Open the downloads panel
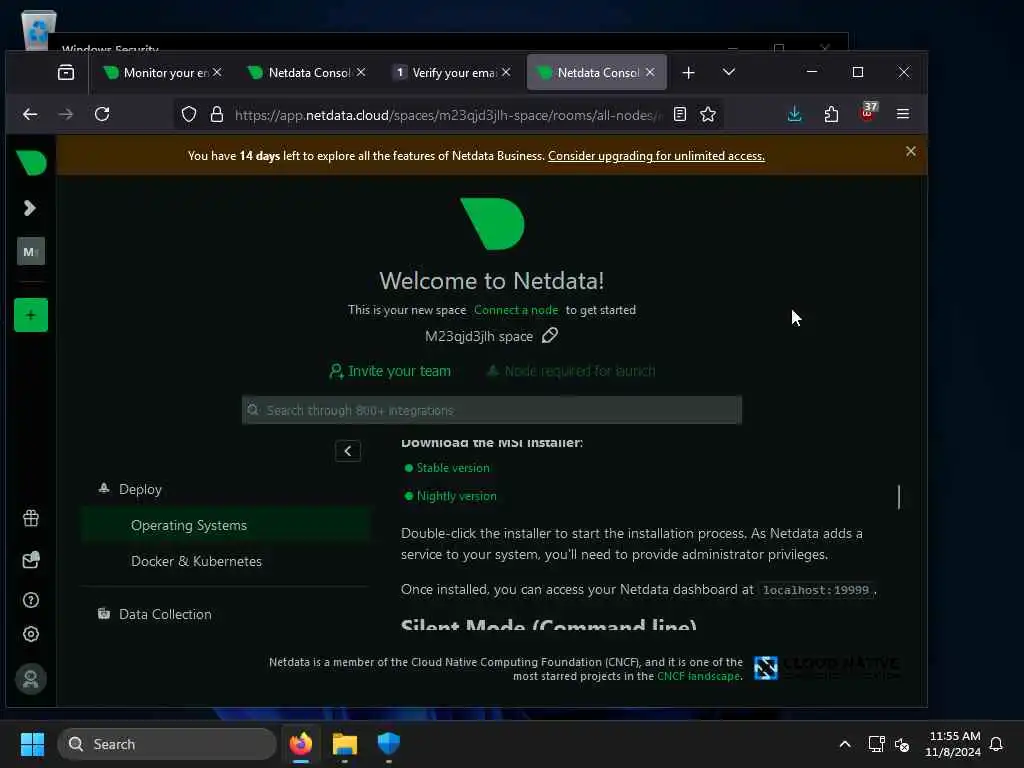Screen dimensions: 1024x768 (794, 114)
